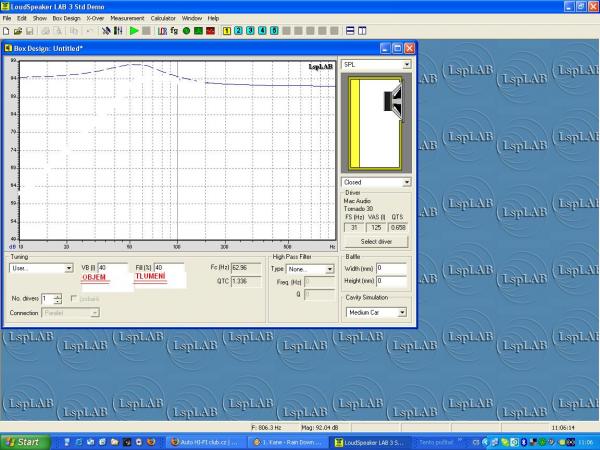The image size is (600, 450).
Task: Click the Open folder toolbar icon
Action: (18, 31)
